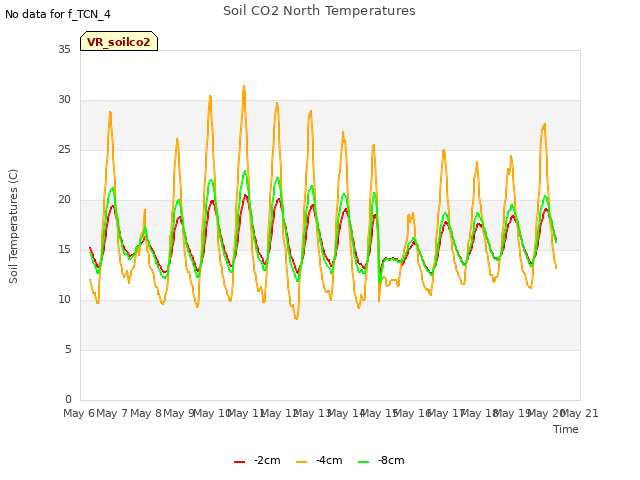Viewport: 640px width, 480px height.
Task: Click the May 6 tick label
Action: (x=79, y=413)
